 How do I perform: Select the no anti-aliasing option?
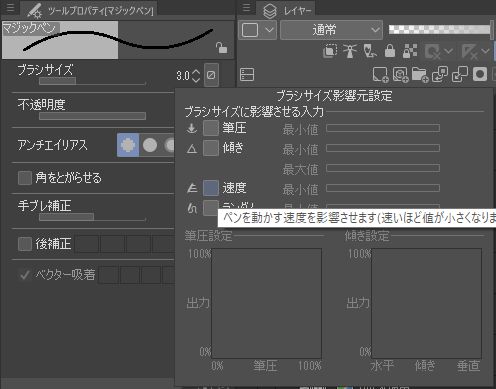pyautogui.click(x=128, y=145)
